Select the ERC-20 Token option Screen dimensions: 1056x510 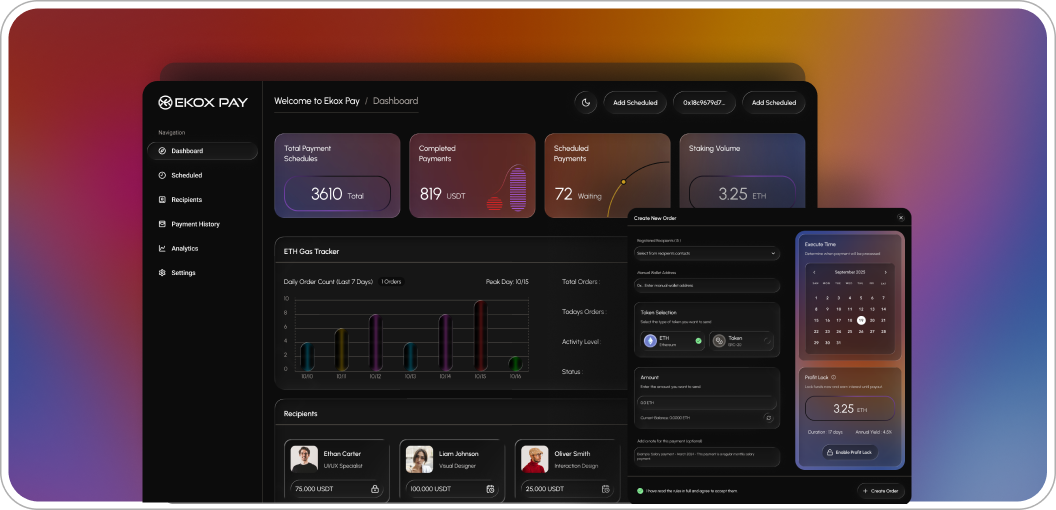(x=742, y=341)
